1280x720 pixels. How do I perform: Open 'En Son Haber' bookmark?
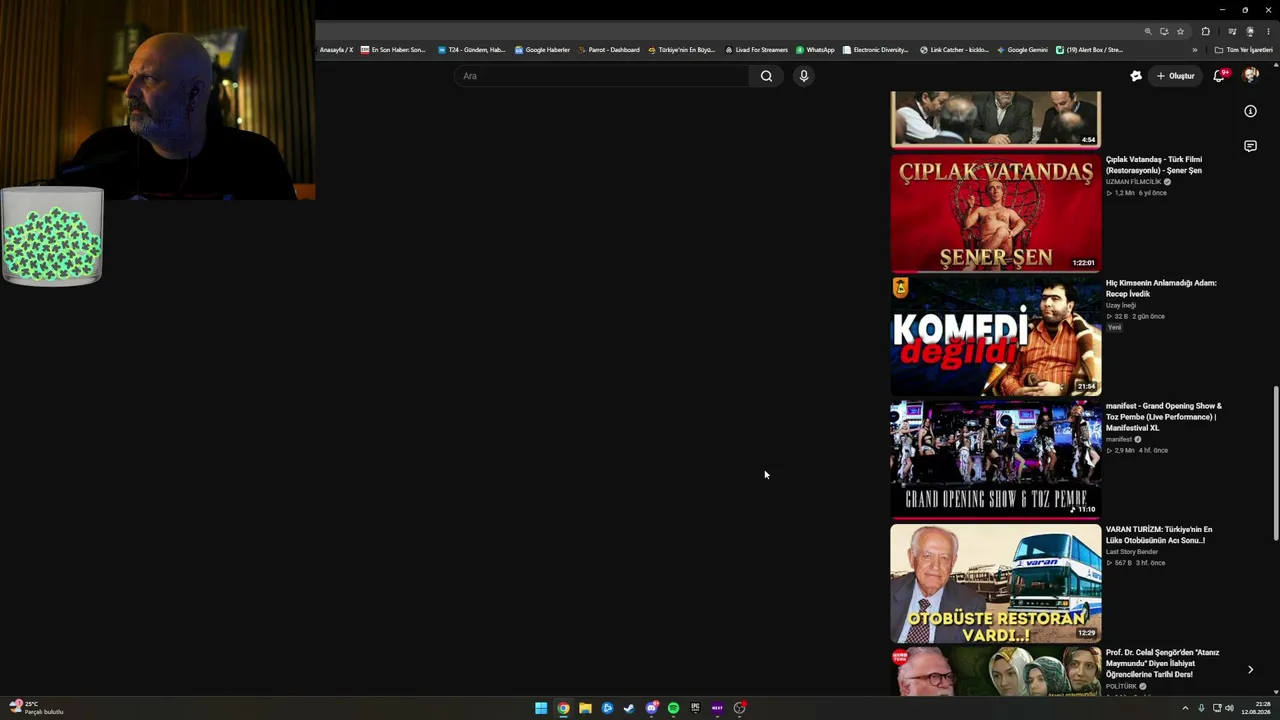pyautogui.click(x=393, y=49)
